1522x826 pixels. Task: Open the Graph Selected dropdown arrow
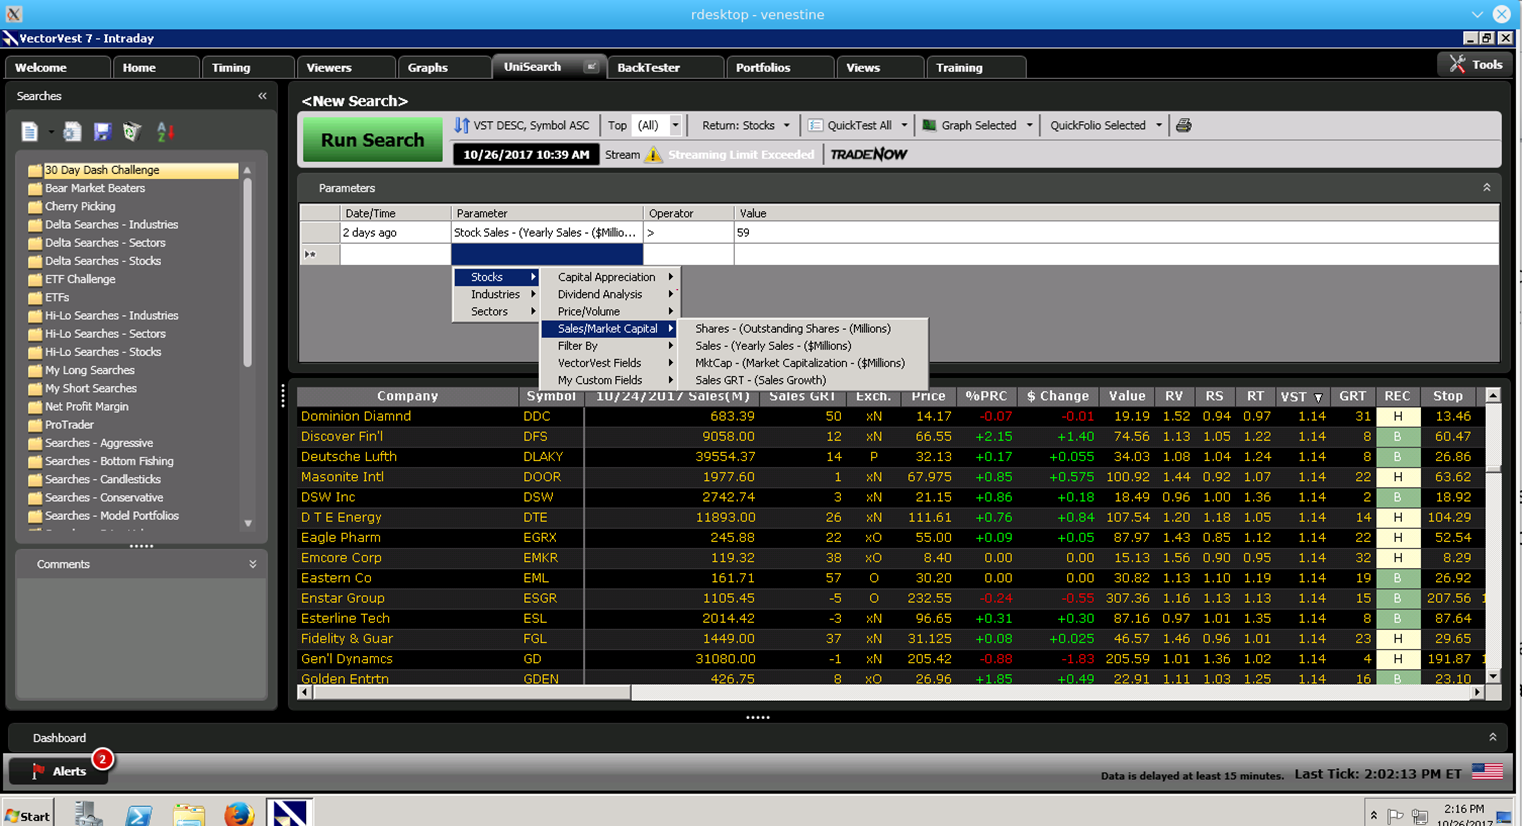[1029, 125]
